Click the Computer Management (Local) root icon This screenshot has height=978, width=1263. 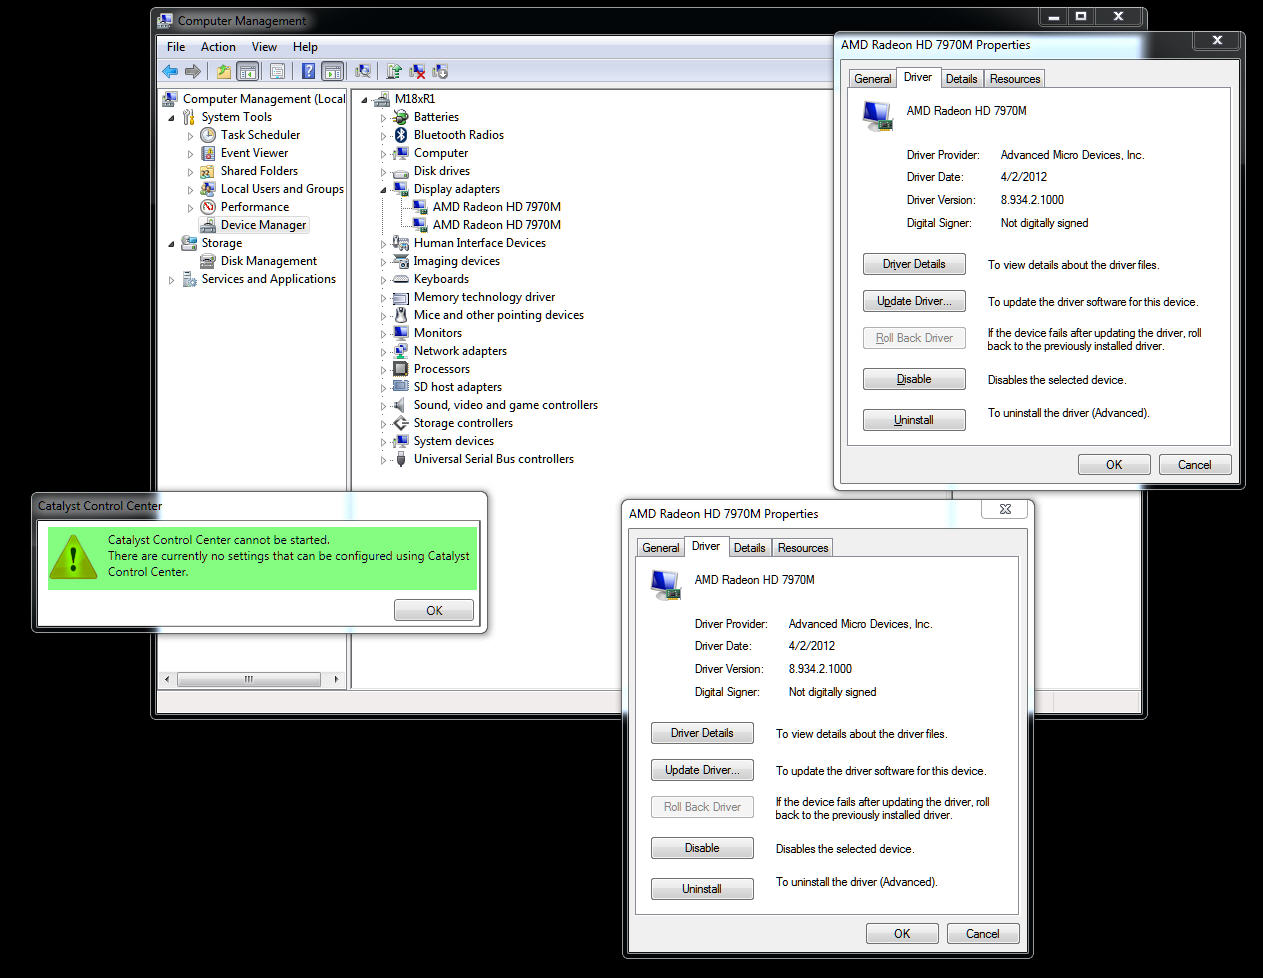click(x=170, y=99)
